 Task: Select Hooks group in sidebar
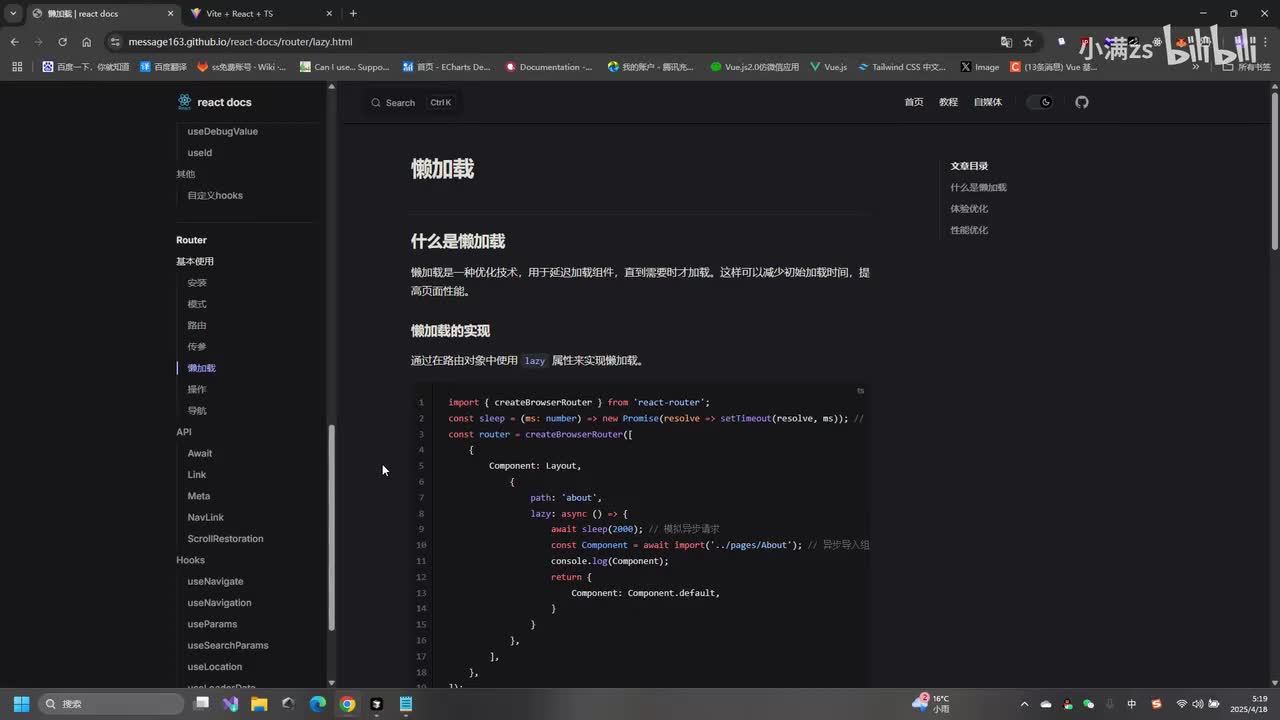[190, 560]
